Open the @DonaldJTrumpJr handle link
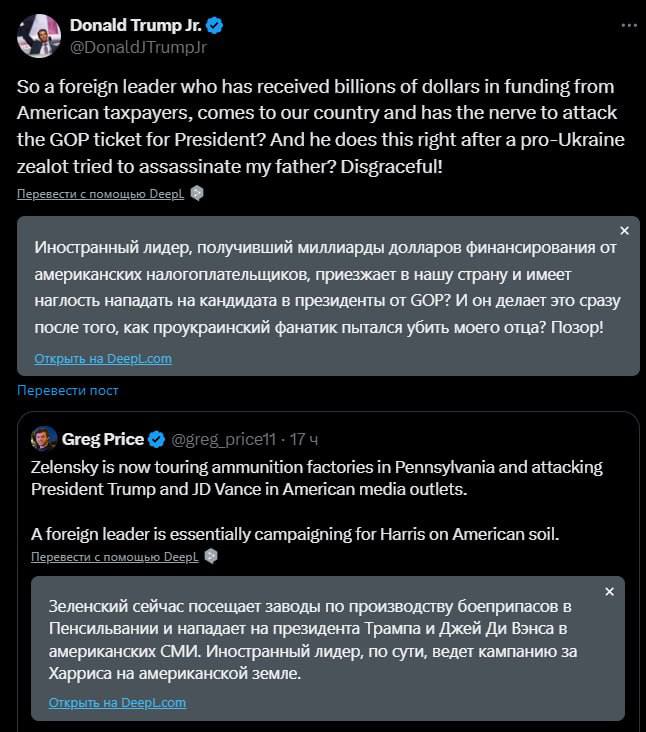The height and width of the screenshot is (732, 646). [x=138, y=46]
